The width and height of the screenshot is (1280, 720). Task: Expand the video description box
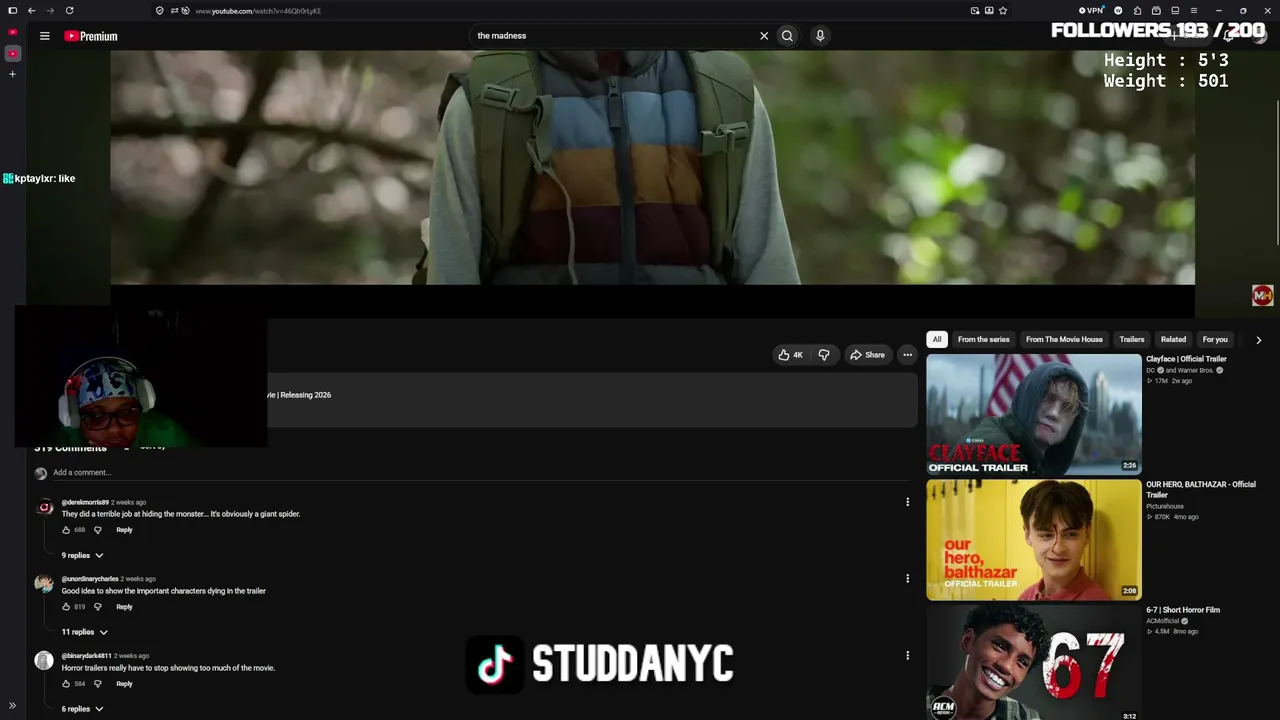592,400
